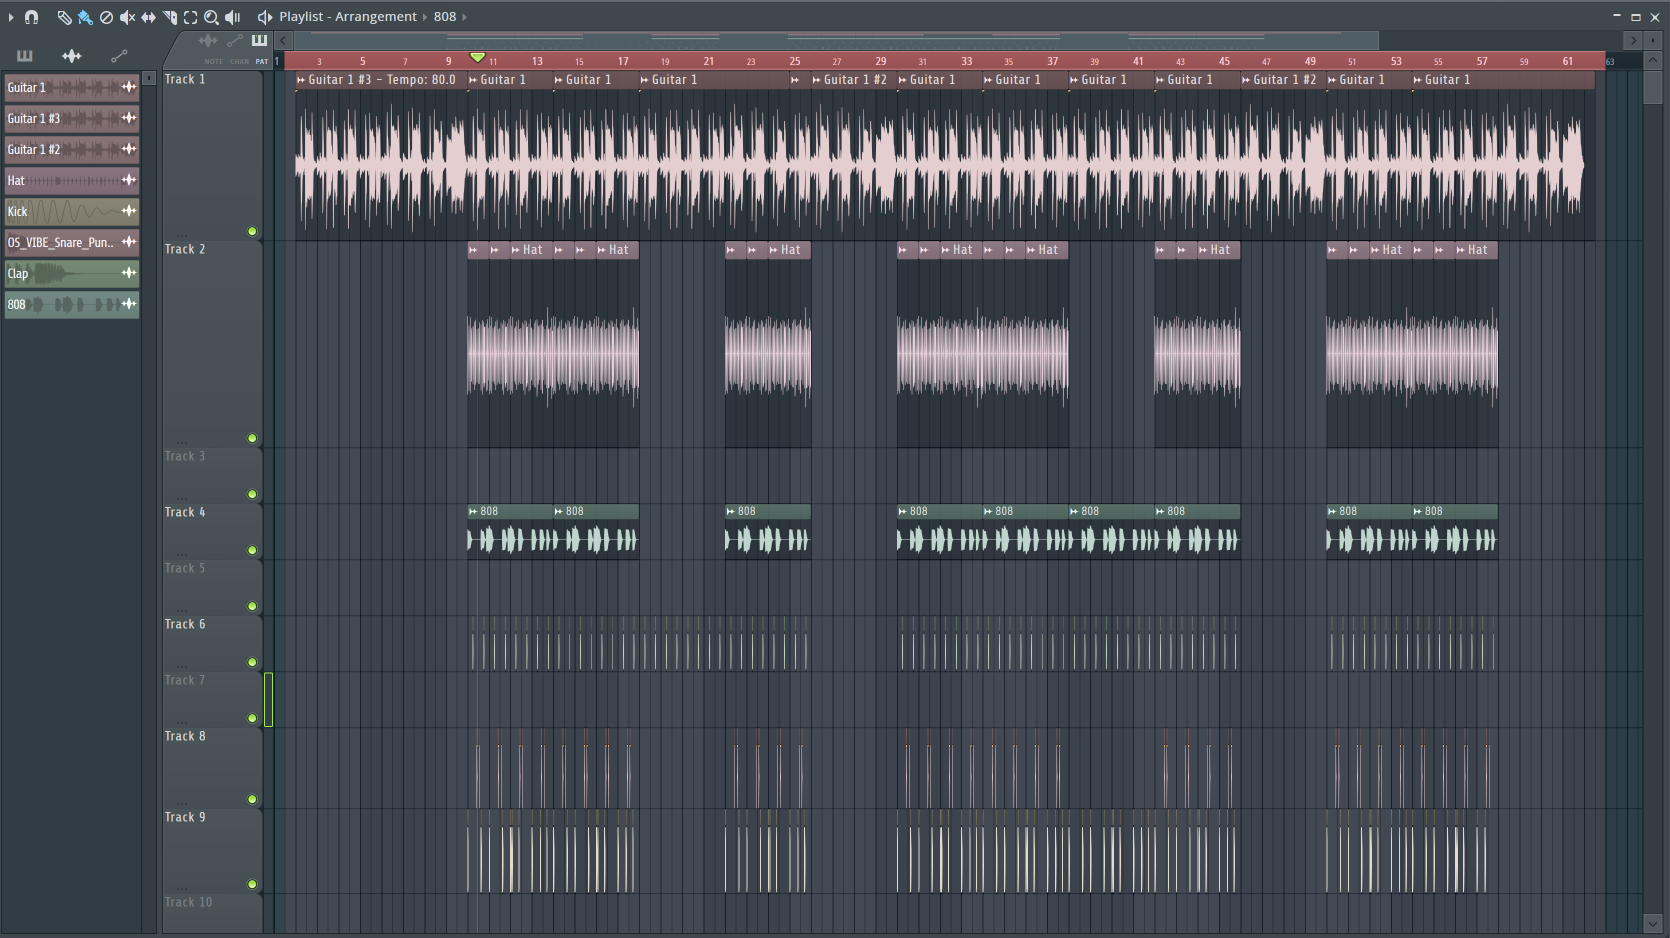Show automation clips in the picker panel

(119, 56)
